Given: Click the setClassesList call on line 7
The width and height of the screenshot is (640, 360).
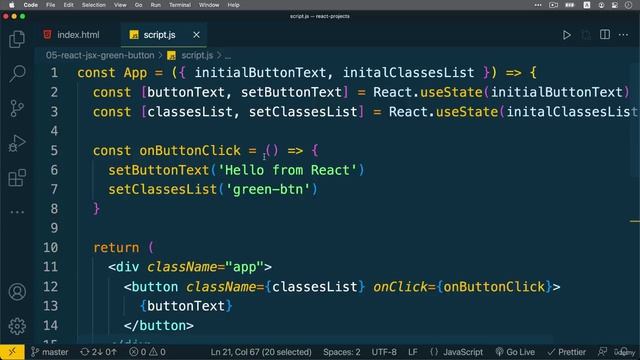Looking at the screenshot, I should coord(162,189).
